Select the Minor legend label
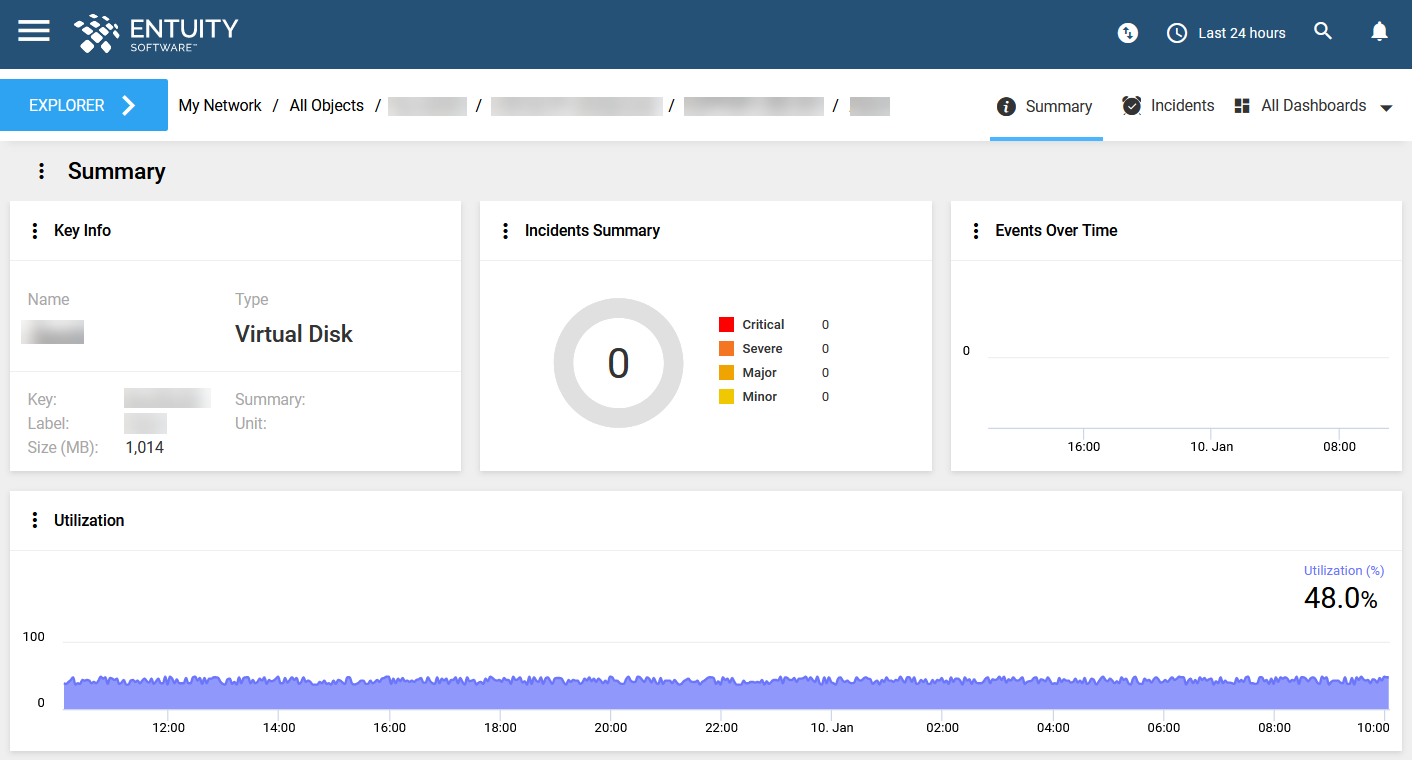The image size is (1412, 760). click(759, 397)
